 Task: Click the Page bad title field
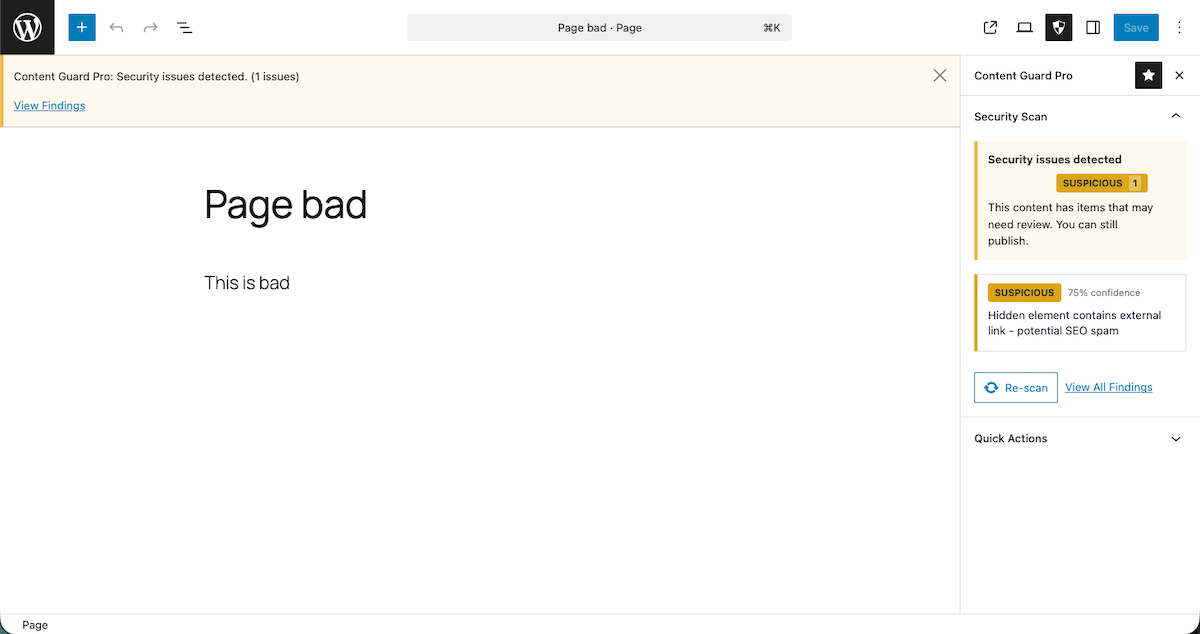[x=286, y=205]
